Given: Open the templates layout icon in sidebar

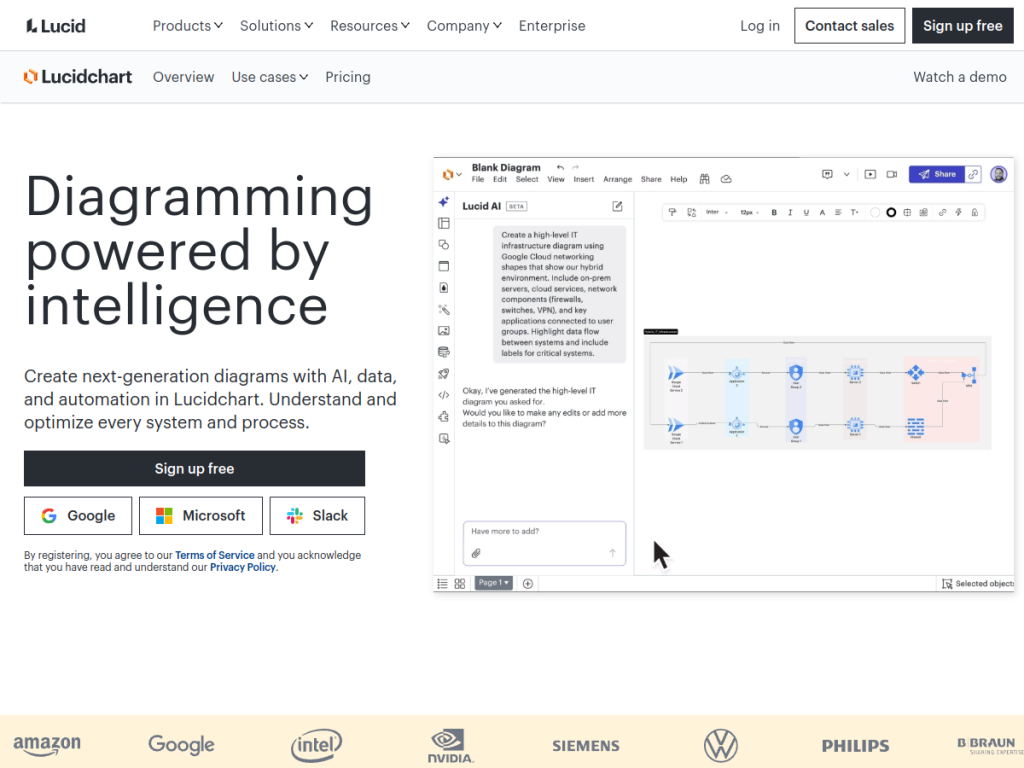Looking at the screenshot, I should 443,223.
